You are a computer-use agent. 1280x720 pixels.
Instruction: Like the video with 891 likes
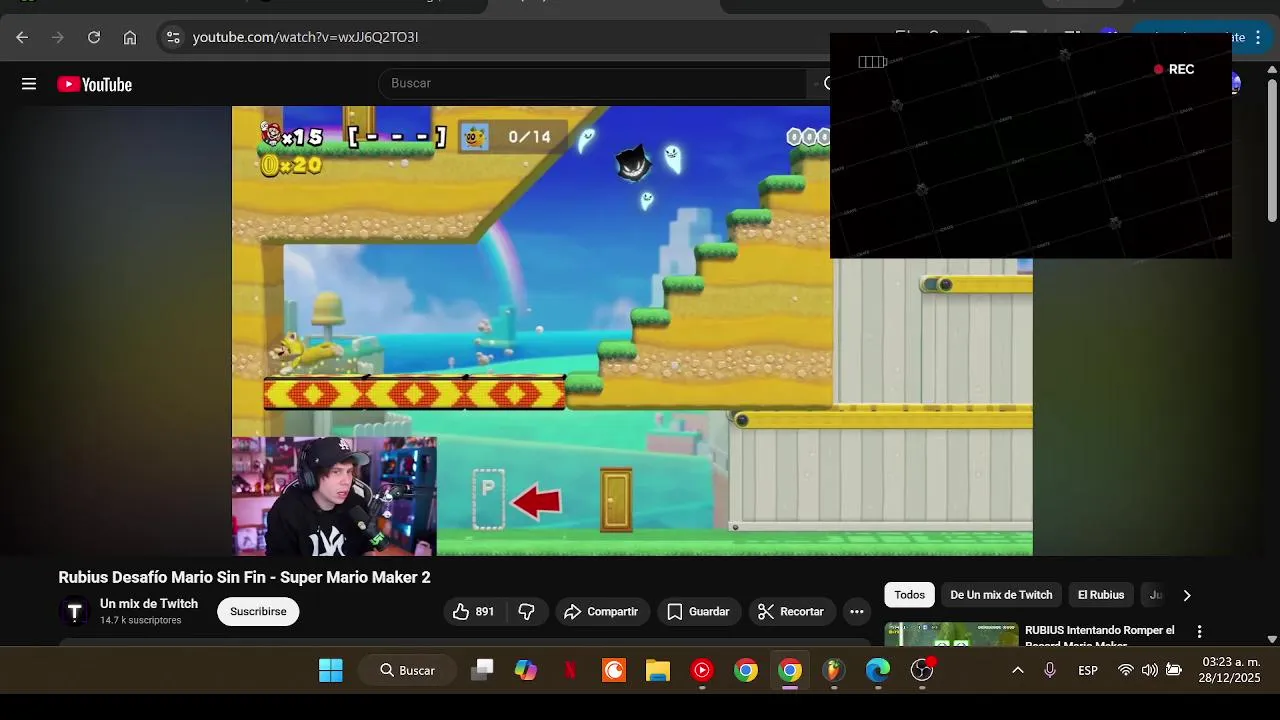[474, 611]
